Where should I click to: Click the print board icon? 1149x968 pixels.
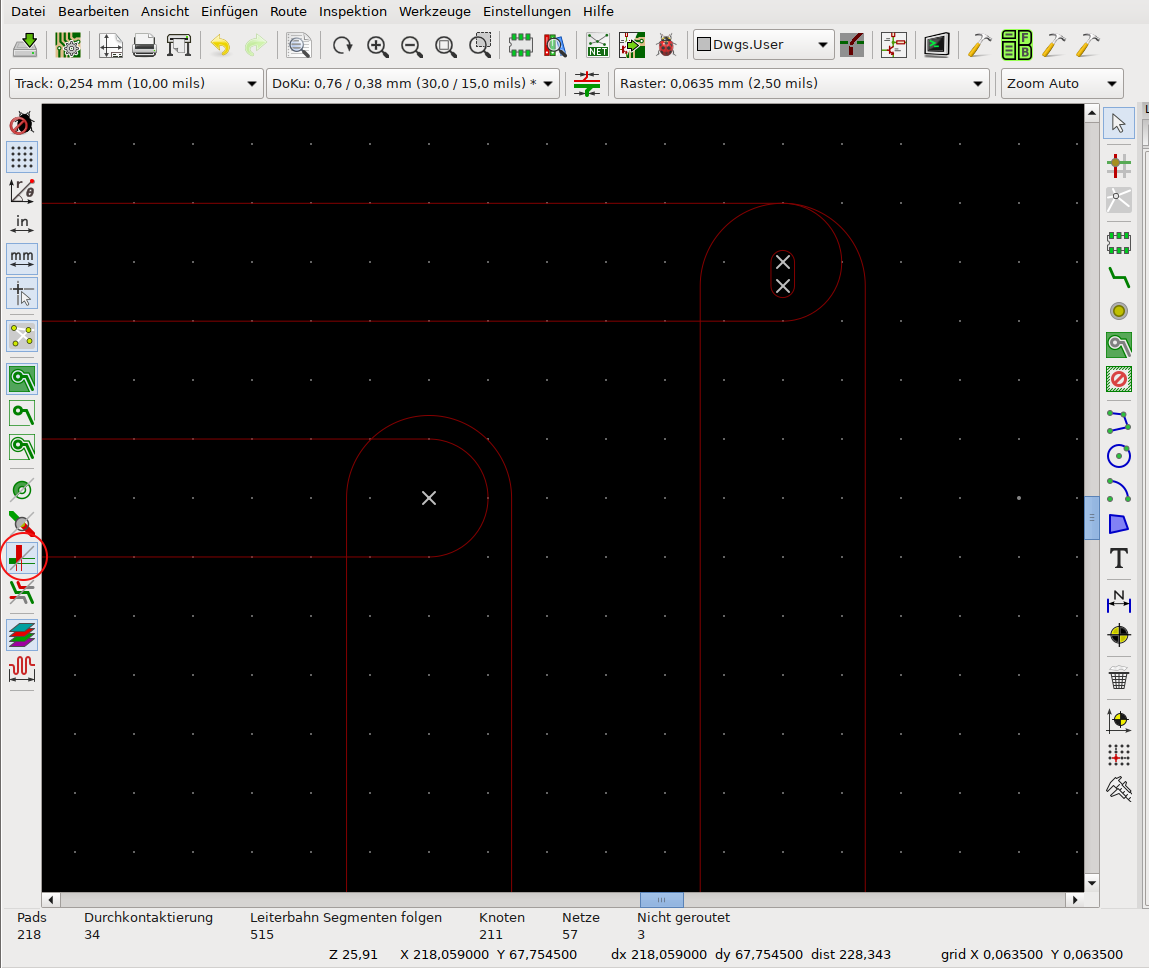144,45
